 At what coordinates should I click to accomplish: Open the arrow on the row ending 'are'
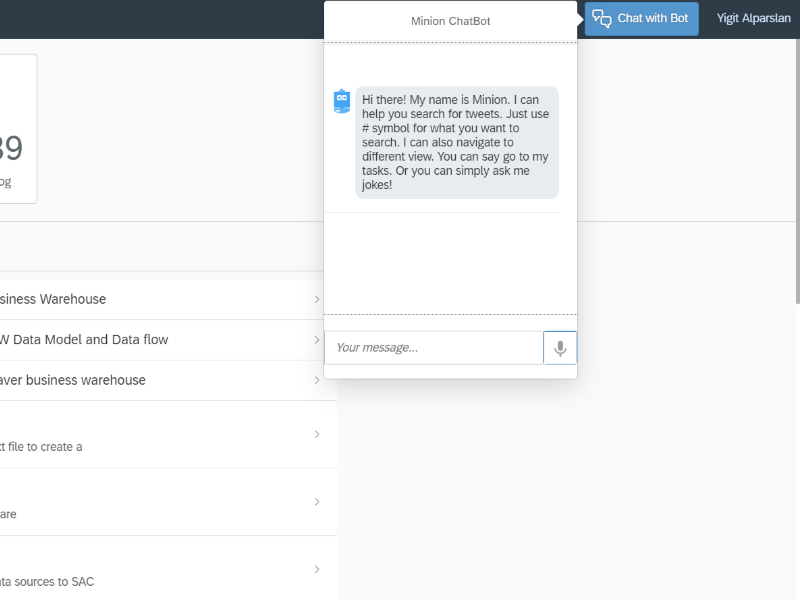click(317, 501)
